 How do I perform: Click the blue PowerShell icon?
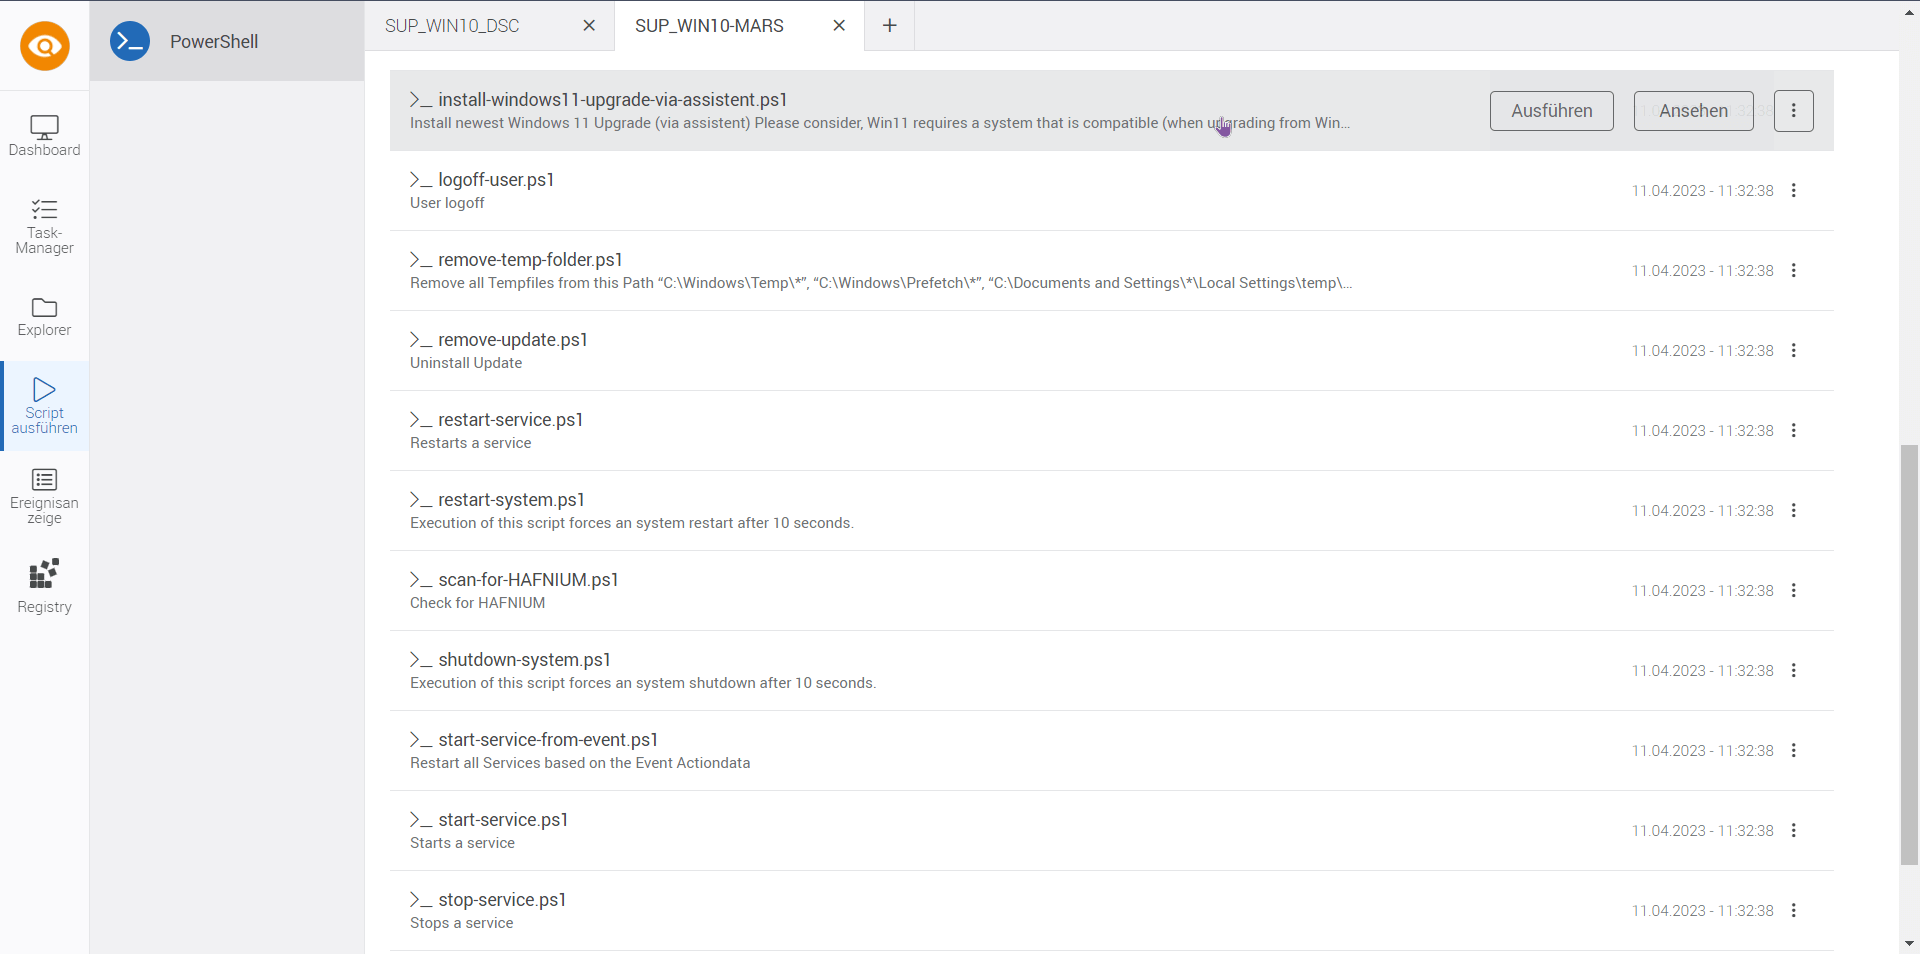pos(130,41)
